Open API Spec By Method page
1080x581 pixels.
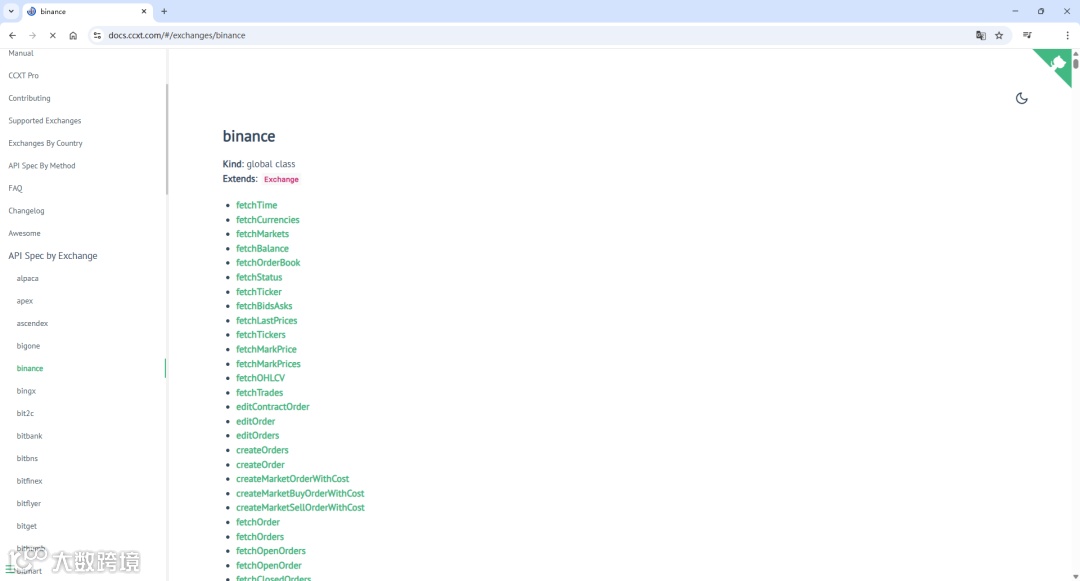(42, 166)
